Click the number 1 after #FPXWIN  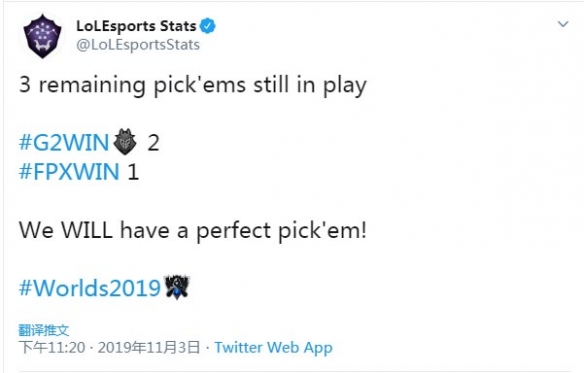133,172
